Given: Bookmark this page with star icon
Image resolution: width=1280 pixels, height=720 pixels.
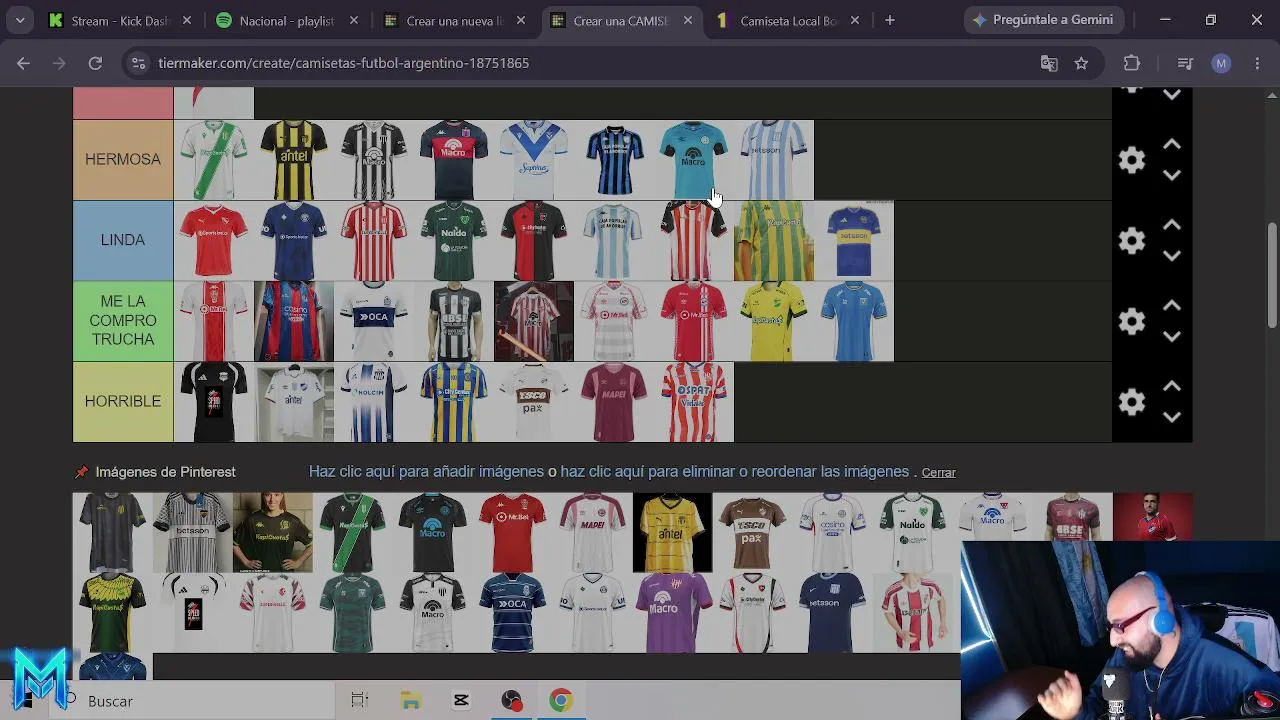Looking at the screenshot, I should (1081, 63).
